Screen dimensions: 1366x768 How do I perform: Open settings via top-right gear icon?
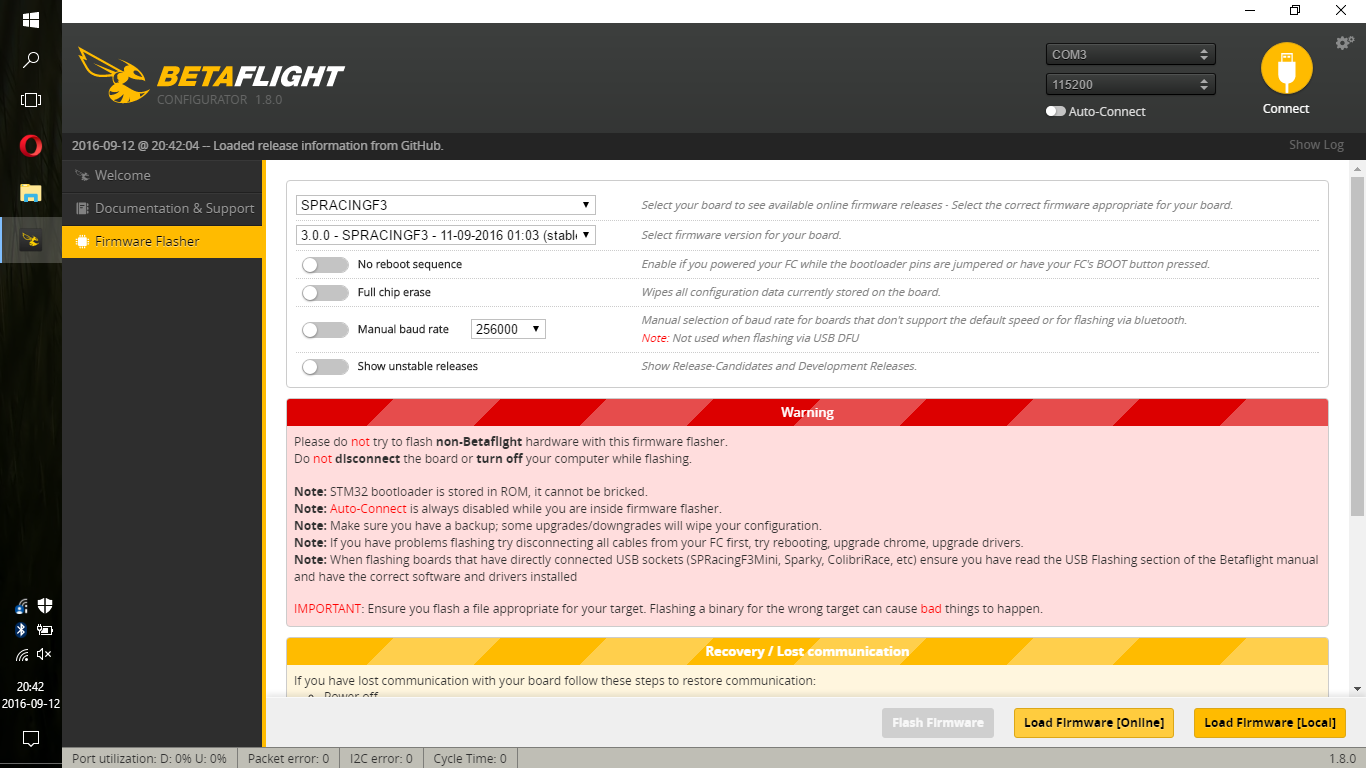point(1344,43)
